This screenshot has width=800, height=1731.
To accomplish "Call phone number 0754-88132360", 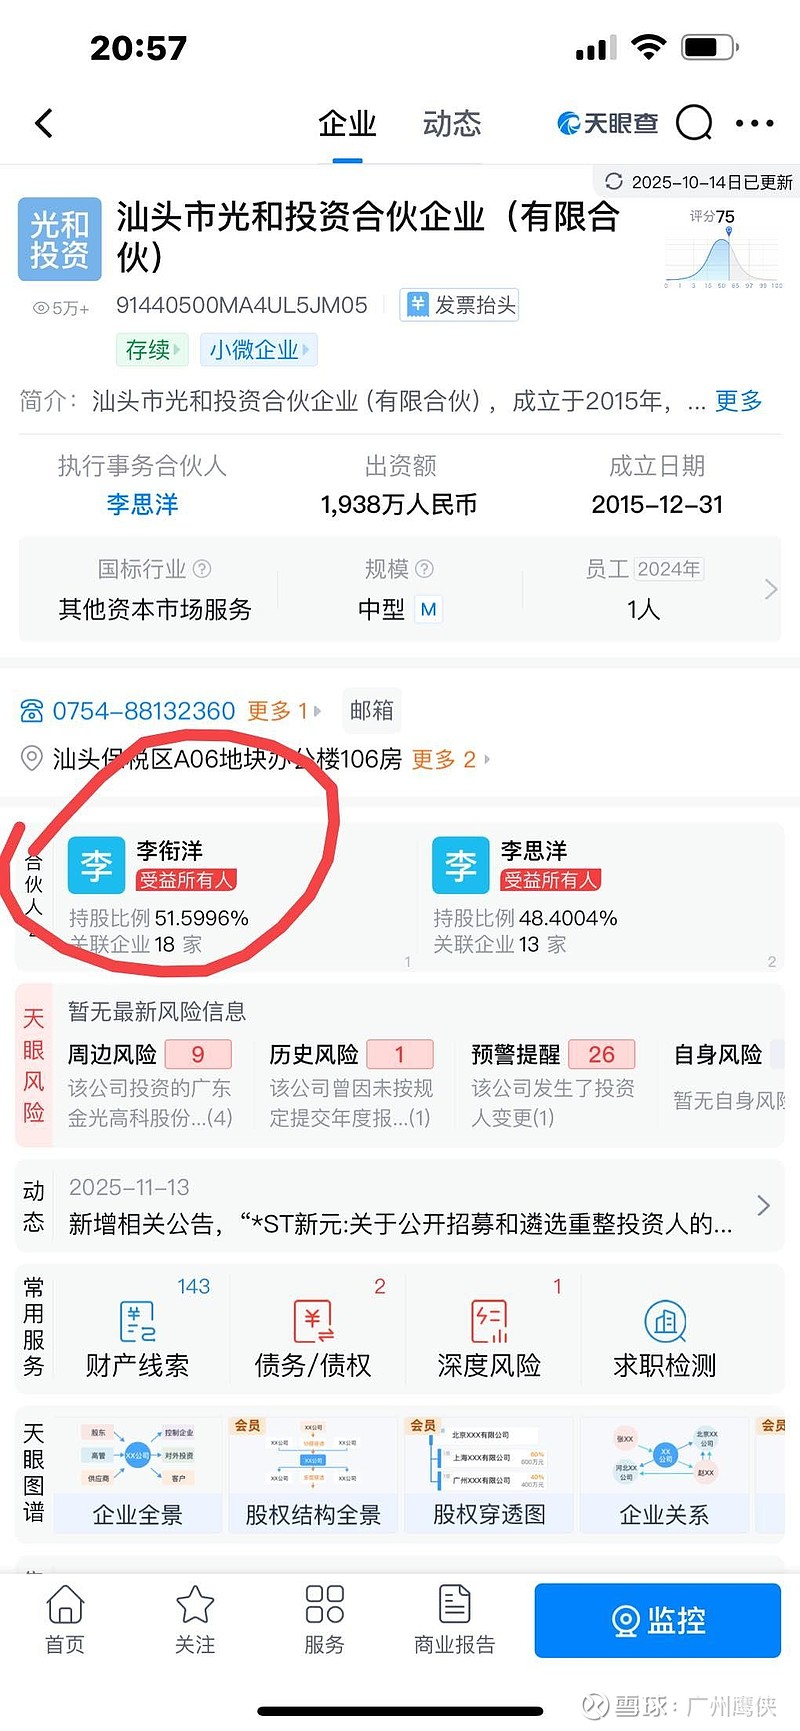I will [143, 711].
